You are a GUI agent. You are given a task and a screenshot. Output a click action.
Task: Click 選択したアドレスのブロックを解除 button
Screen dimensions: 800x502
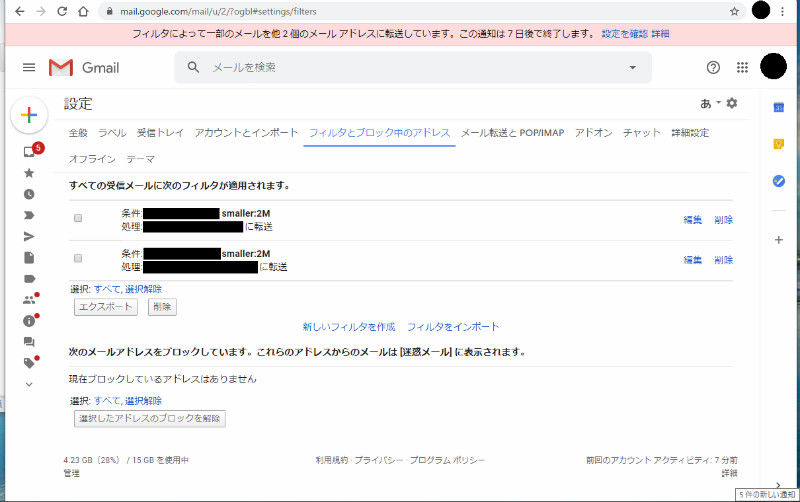point(149,418)
